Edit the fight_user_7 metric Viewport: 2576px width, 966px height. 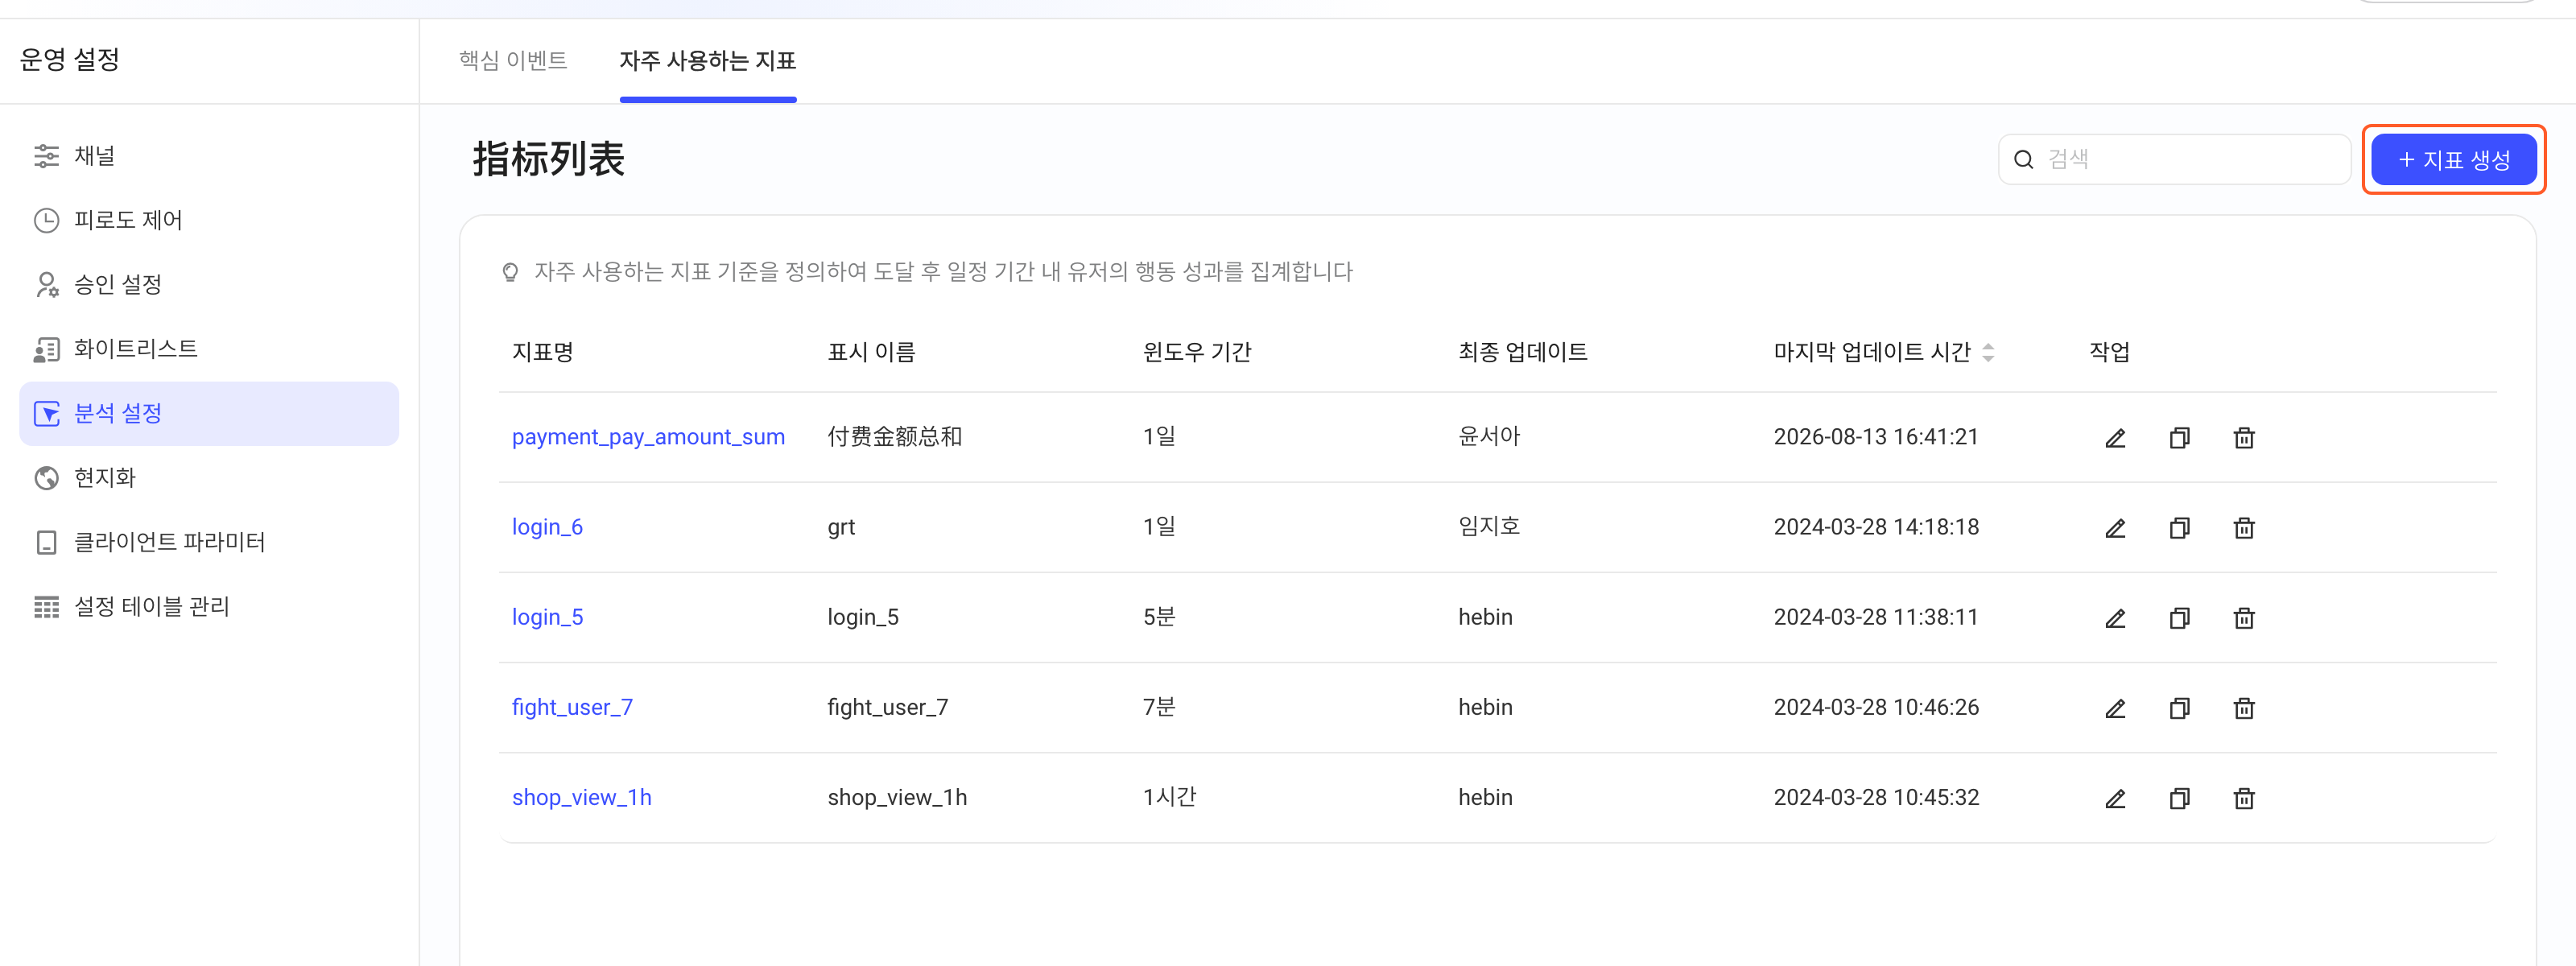(x=2115, y=708)
